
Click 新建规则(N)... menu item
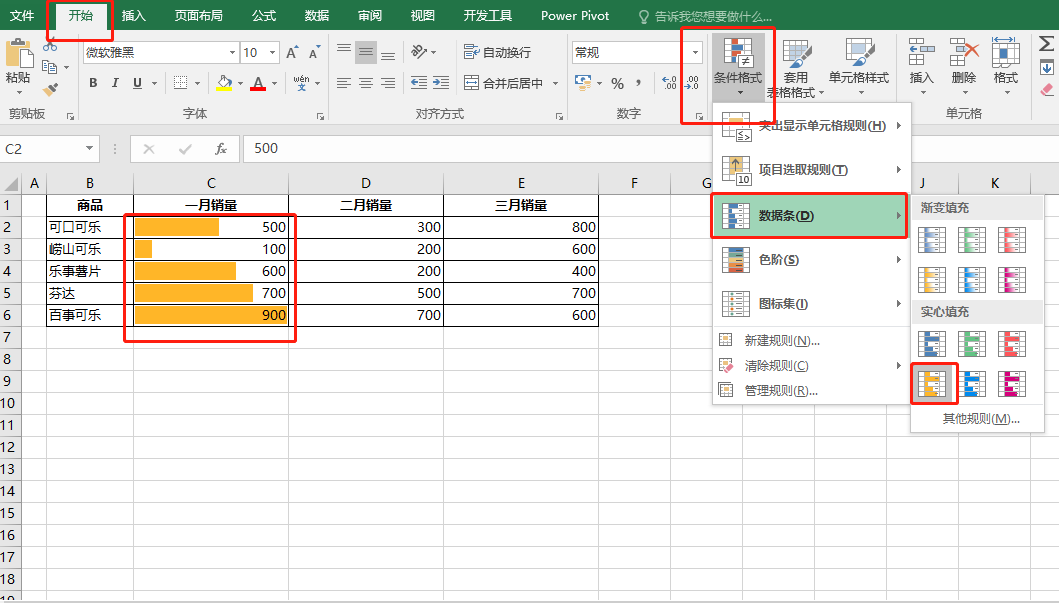812,340
